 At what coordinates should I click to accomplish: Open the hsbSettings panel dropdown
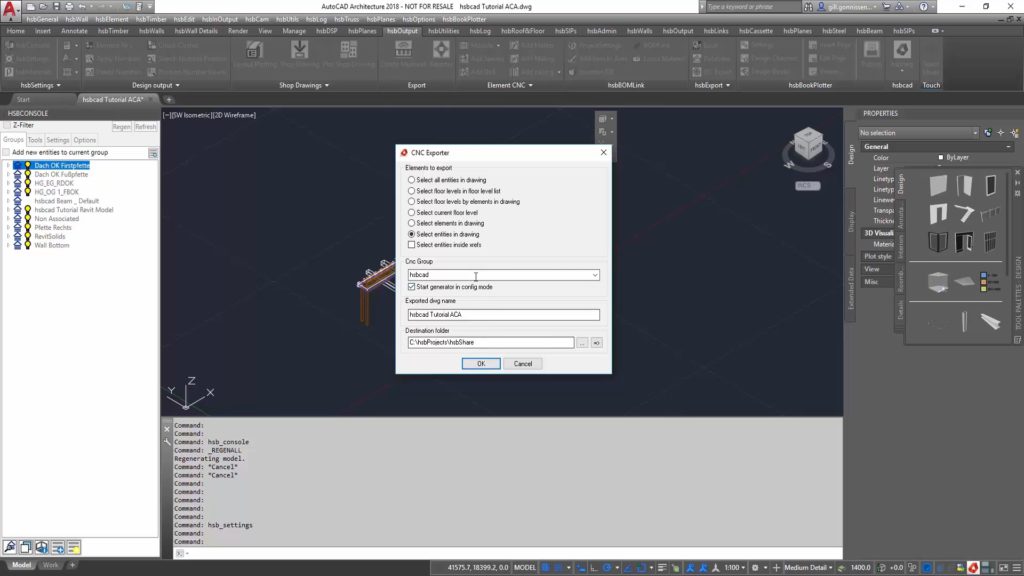(40, 85)
